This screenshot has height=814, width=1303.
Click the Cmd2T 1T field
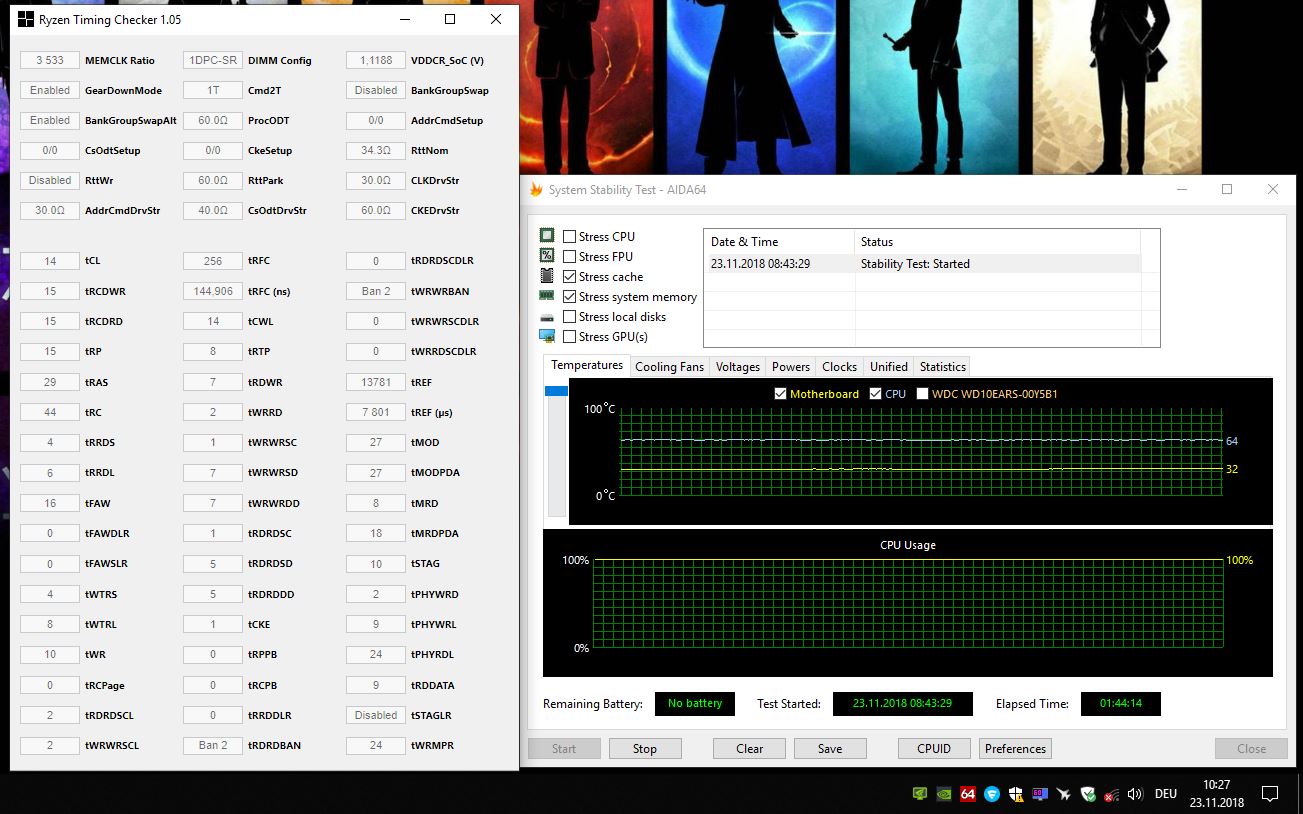(213, 90)
